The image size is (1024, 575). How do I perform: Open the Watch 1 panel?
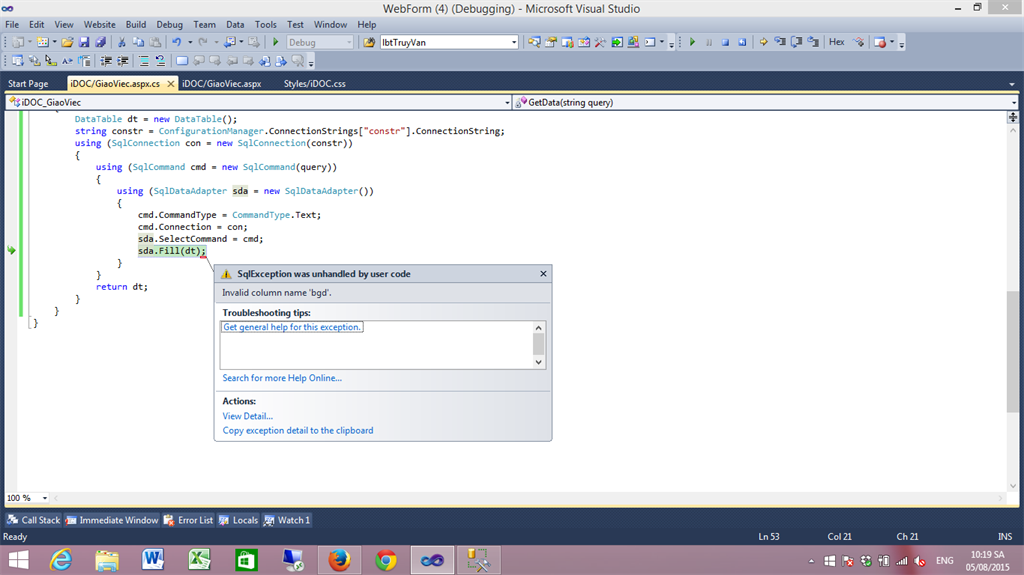287,520
